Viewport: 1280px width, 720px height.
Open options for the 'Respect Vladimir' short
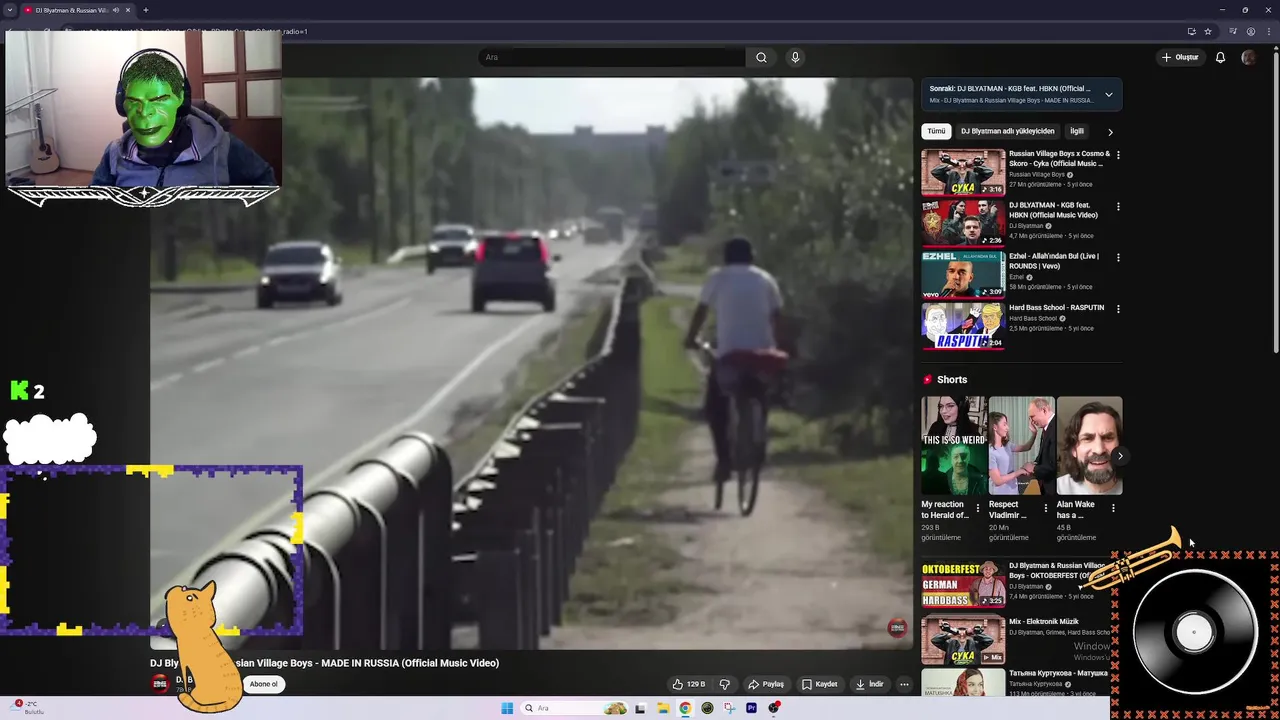1046,508
